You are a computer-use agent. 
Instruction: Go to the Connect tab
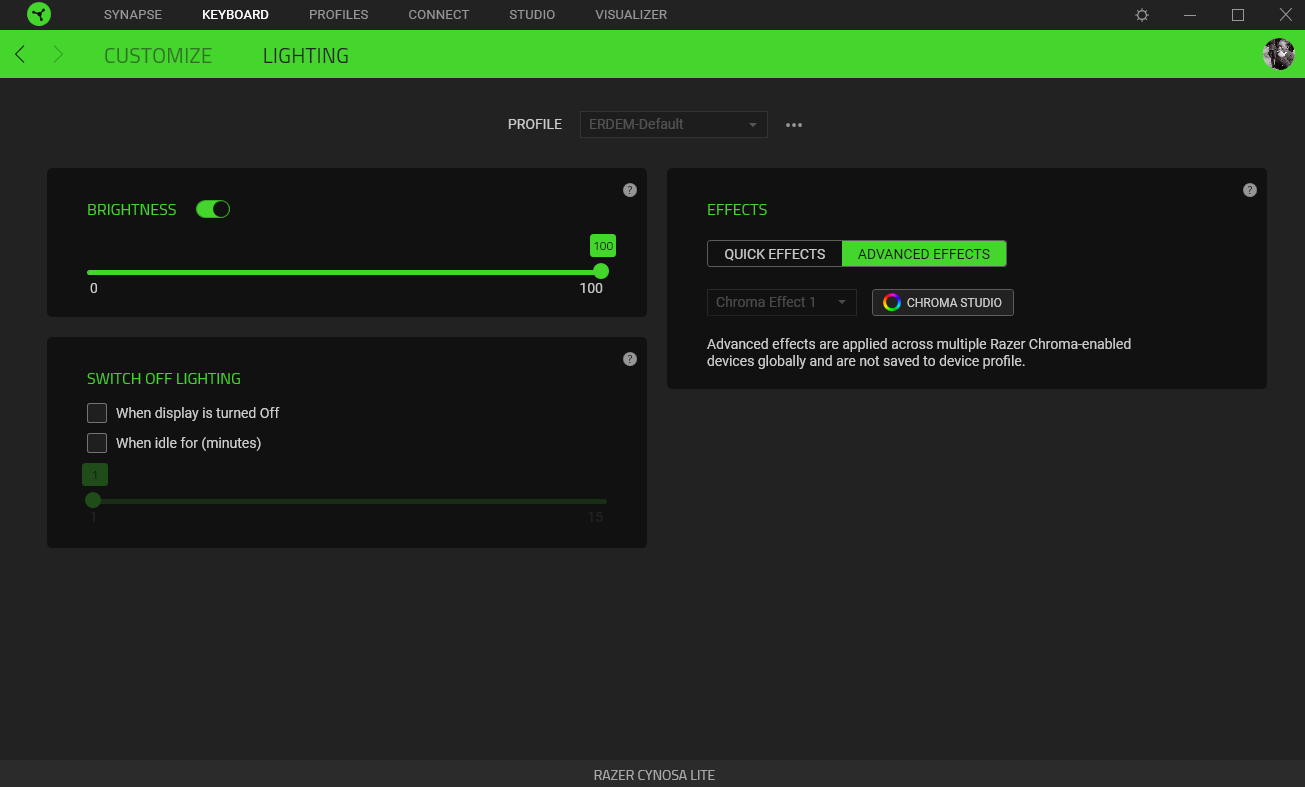pyautogui.click(x=439, y=15)
